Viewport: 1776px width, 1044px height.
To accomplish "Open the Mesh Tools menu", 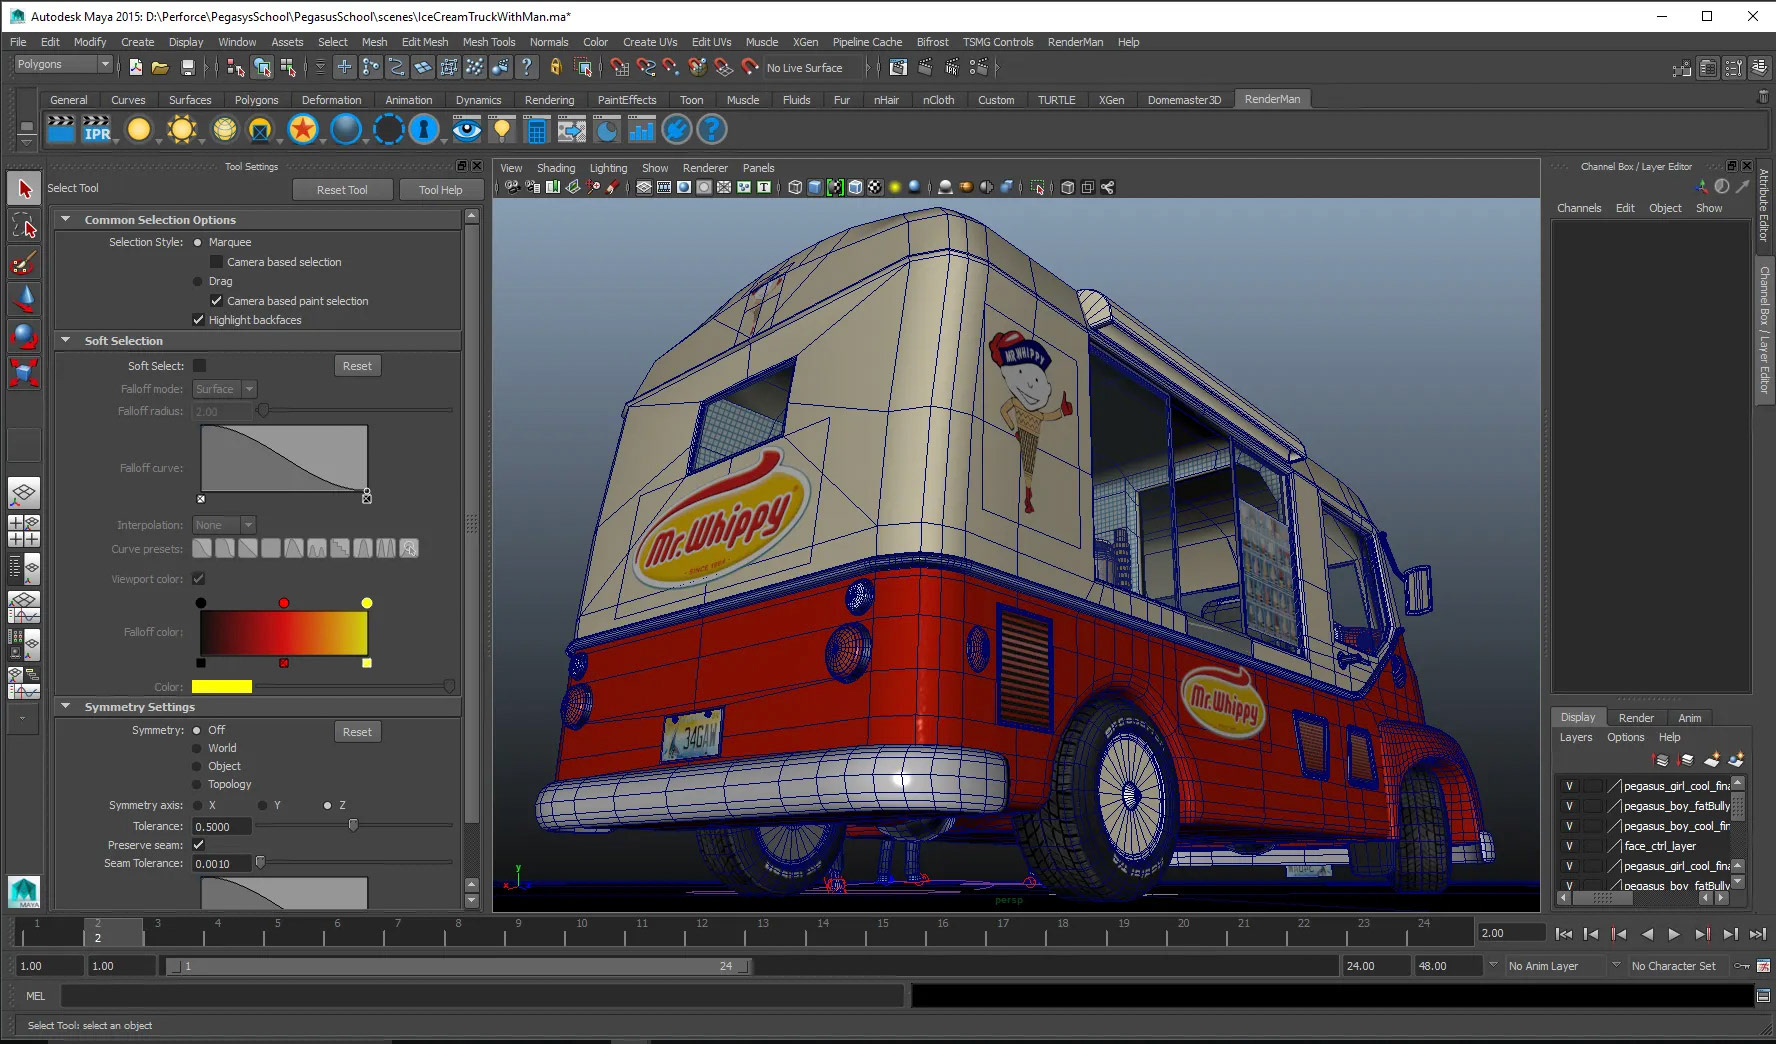I will (489, 42).
